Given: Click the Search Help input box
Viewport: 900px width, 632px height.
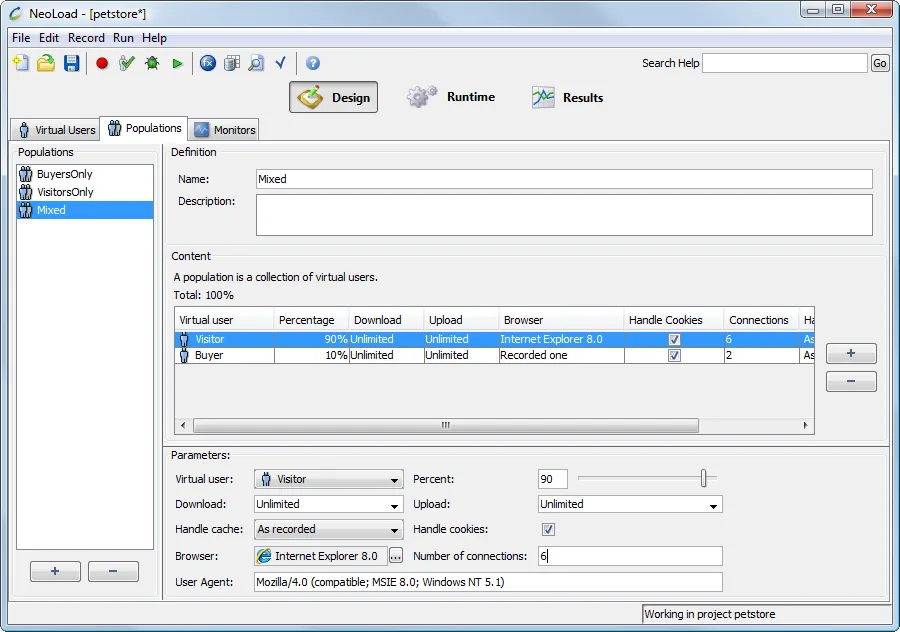Looking at the screenshot, I should (785, 63).
